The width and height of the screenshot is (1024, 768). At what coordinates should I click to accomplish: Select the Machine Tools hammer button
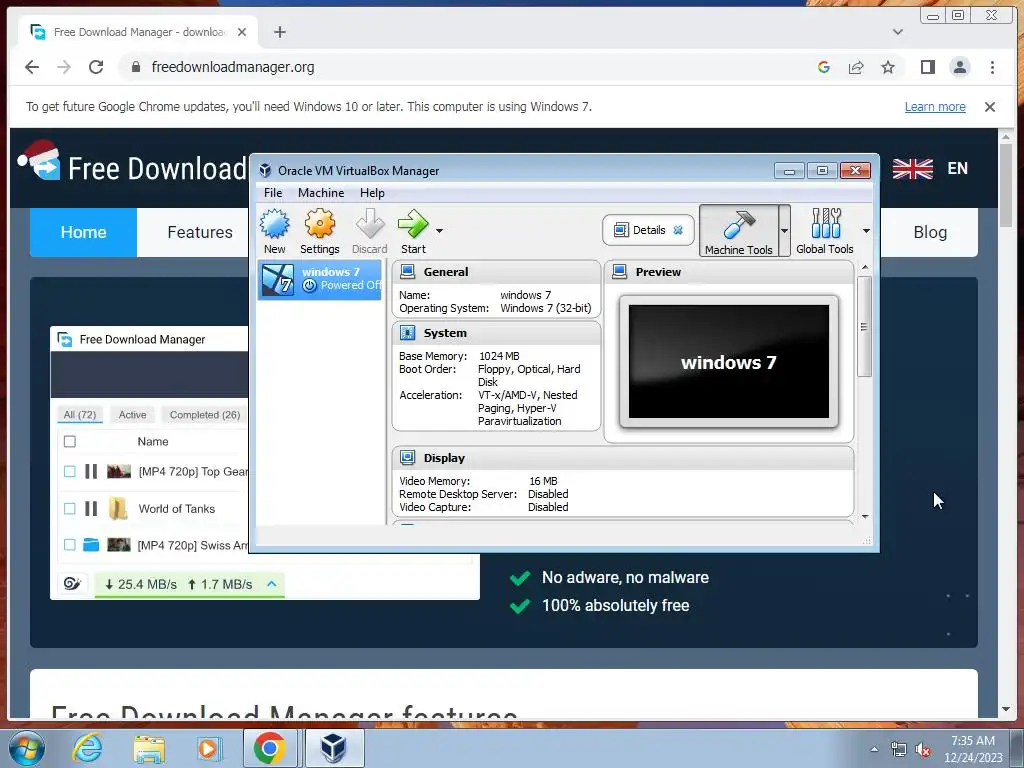click(x=739, y=231)
